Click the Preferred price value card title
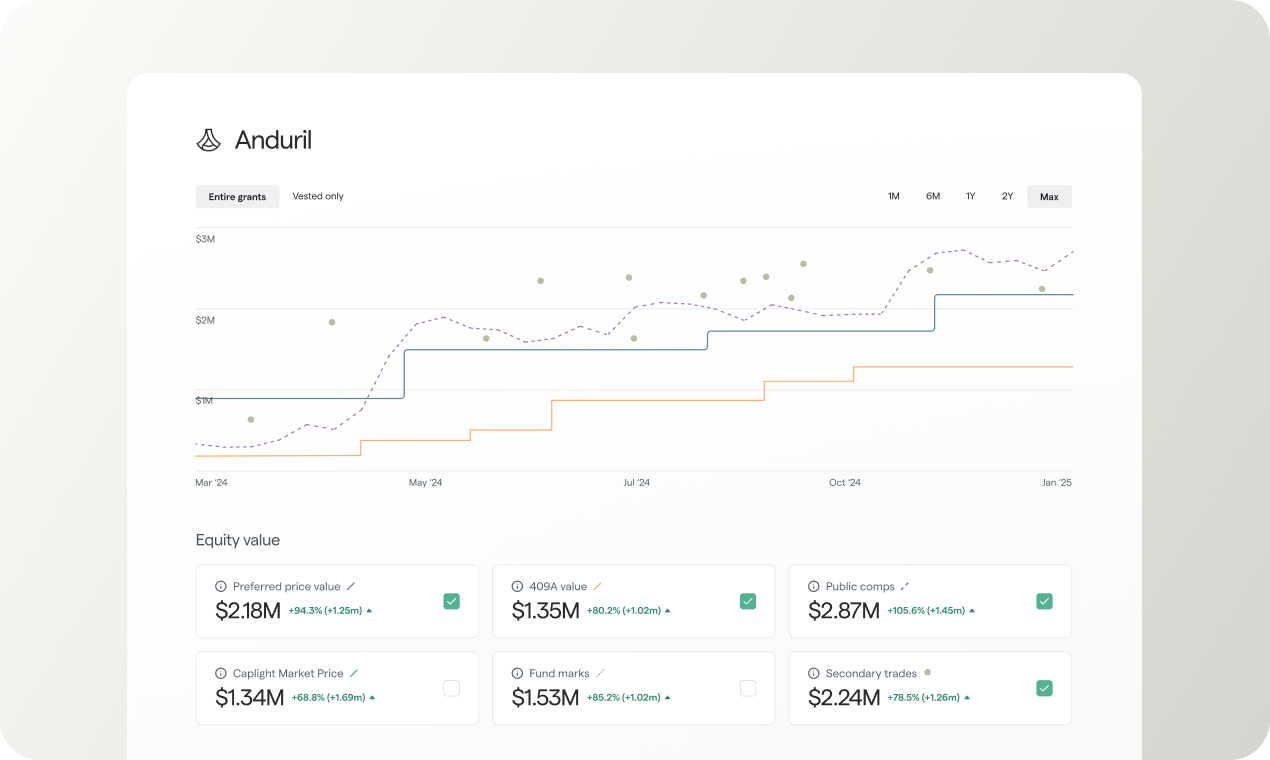The image size is (1270, 760). tap(286, 587)
